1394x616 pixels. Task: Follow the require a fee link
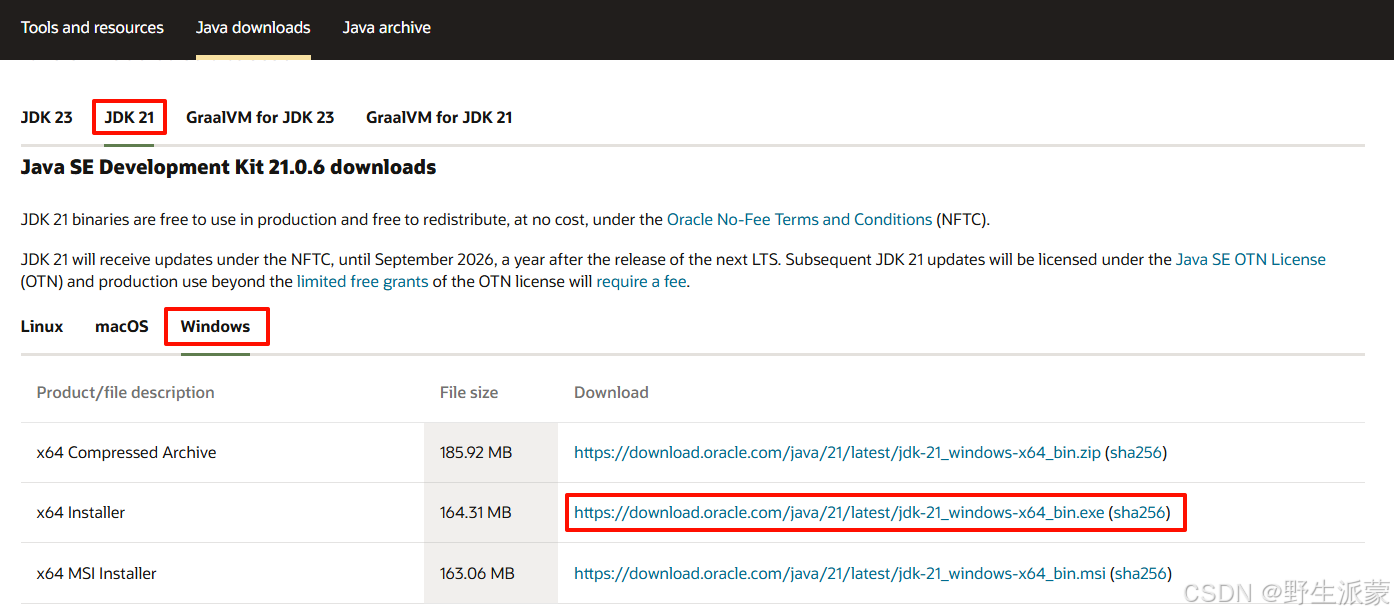click(x=641, y=281)
